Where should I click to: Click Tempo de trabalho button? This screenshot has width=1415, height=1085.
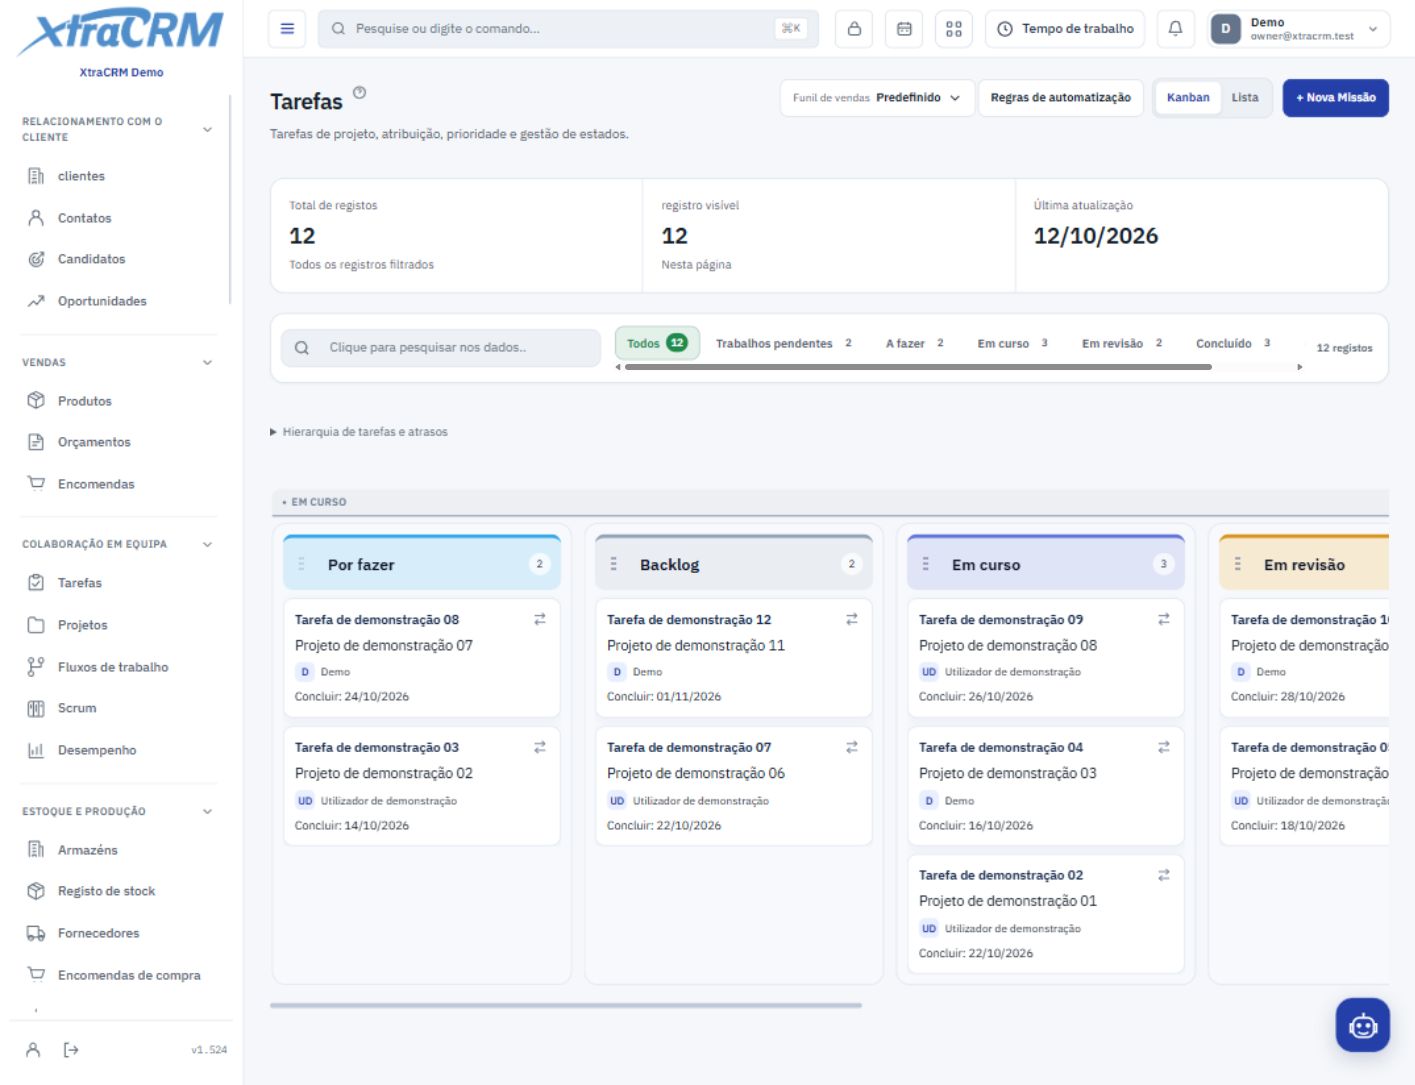click(1066, 29)
